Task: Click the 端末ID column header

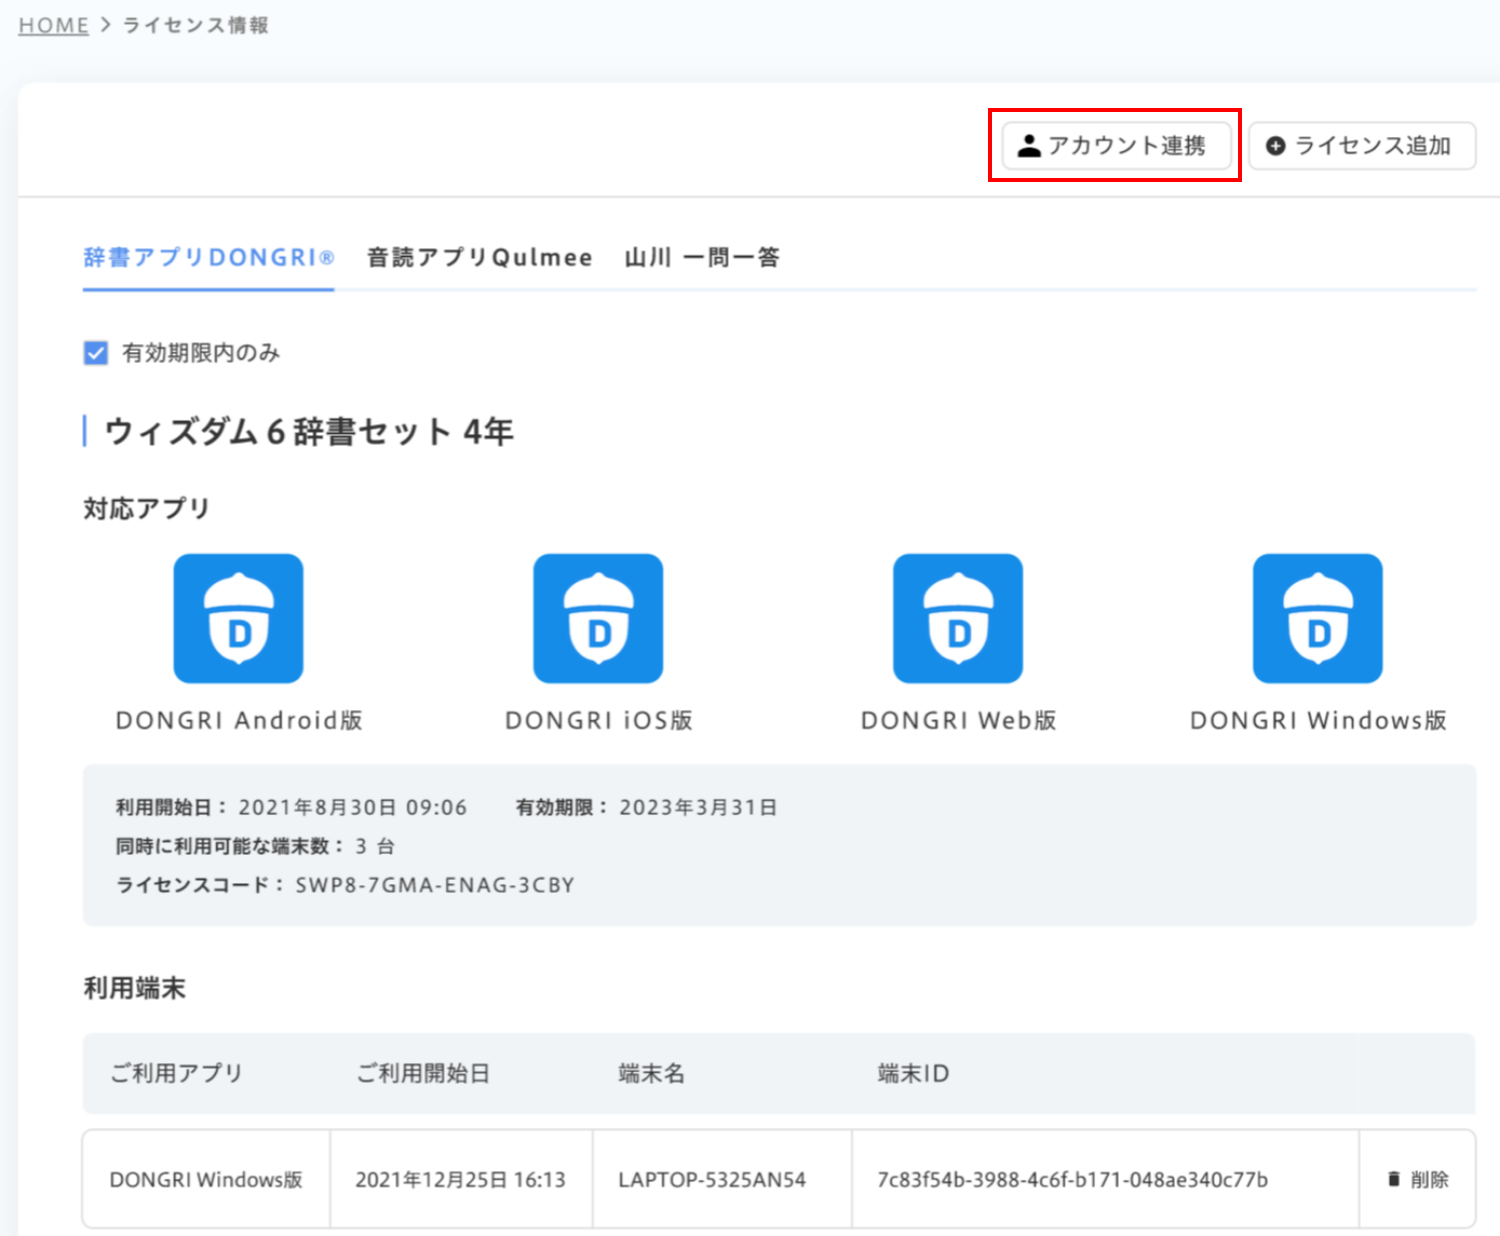Action: click(913, 1073)
